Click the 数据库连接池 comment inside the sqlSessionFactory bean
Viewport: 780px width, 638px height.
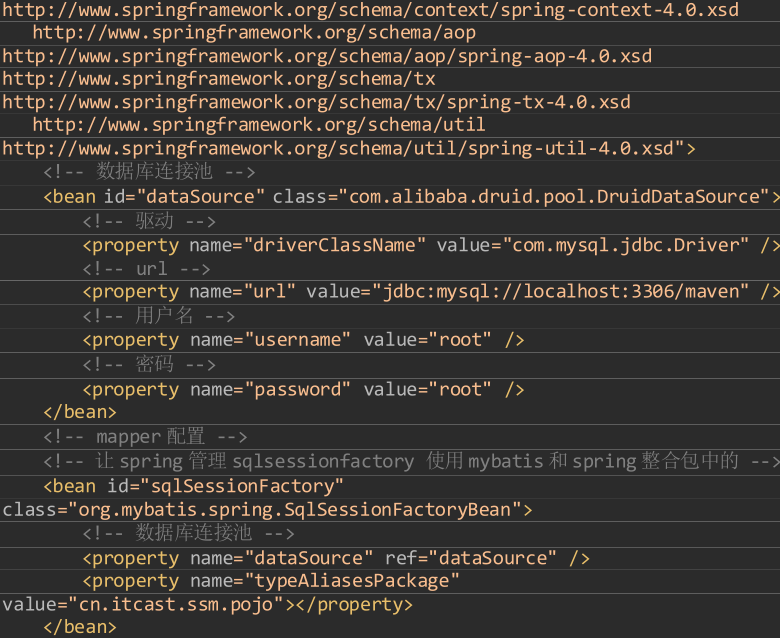(189, 534)
